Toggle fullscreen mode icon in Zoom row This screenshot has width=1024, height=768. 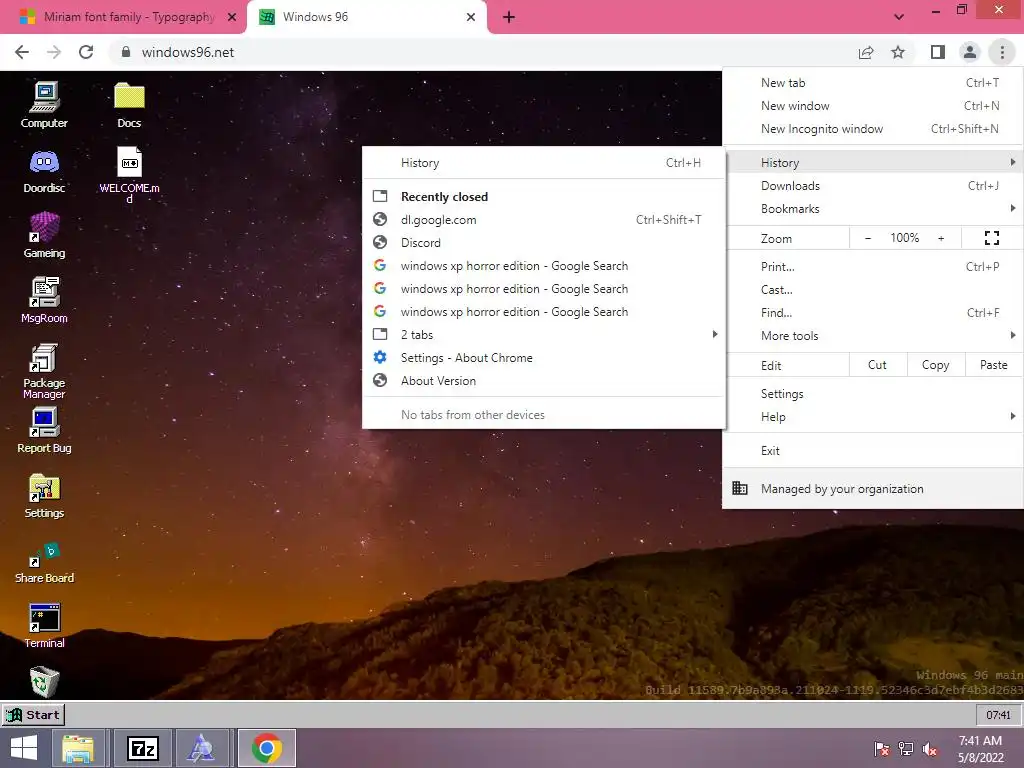click(x=991, y=238)
